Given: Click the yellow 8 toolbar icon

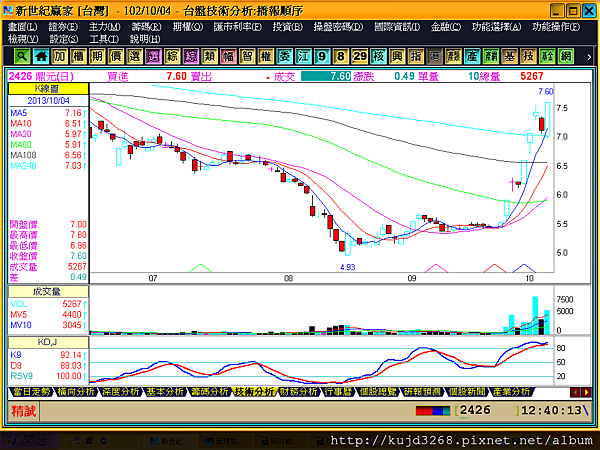Looking at the screenshot, I should coord(341,57).
